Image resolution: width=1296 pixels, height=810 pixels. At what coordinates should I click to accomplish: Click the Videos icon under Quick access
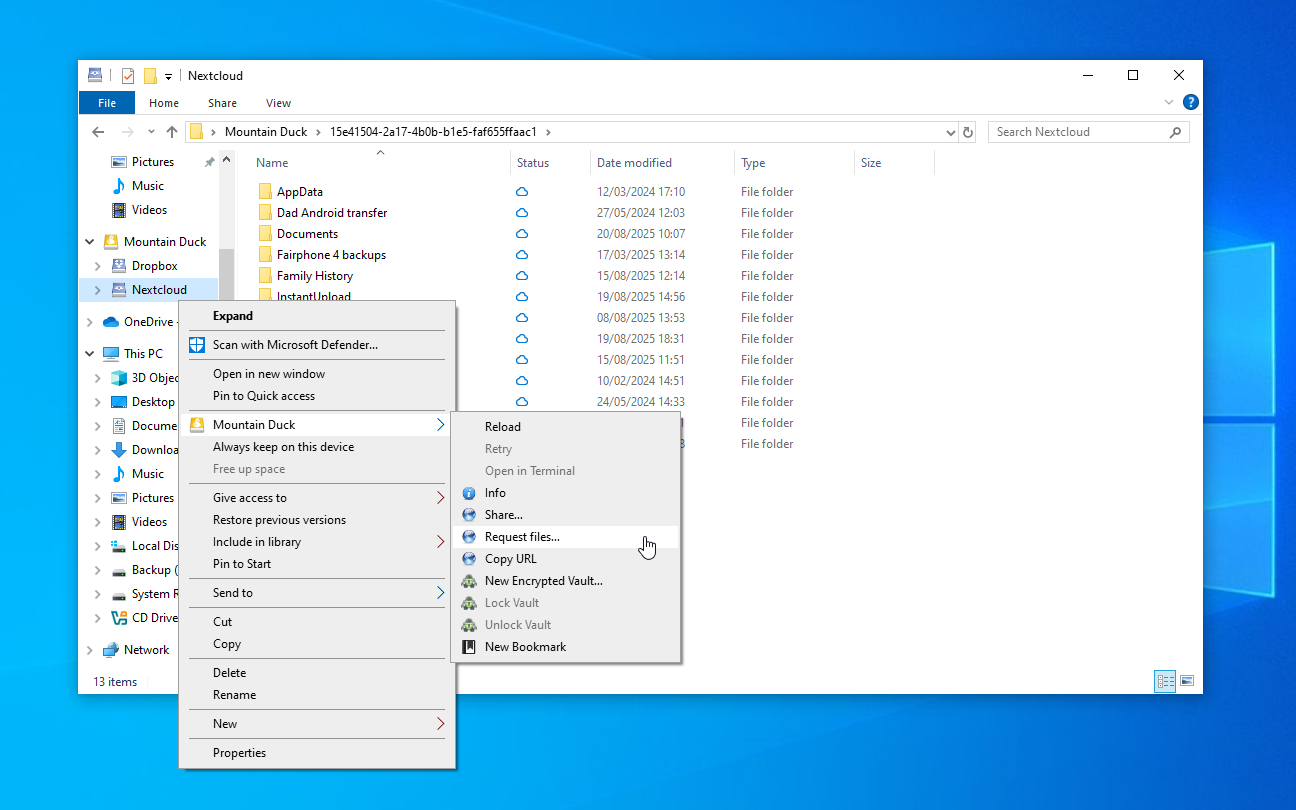[x=119, y=210]
